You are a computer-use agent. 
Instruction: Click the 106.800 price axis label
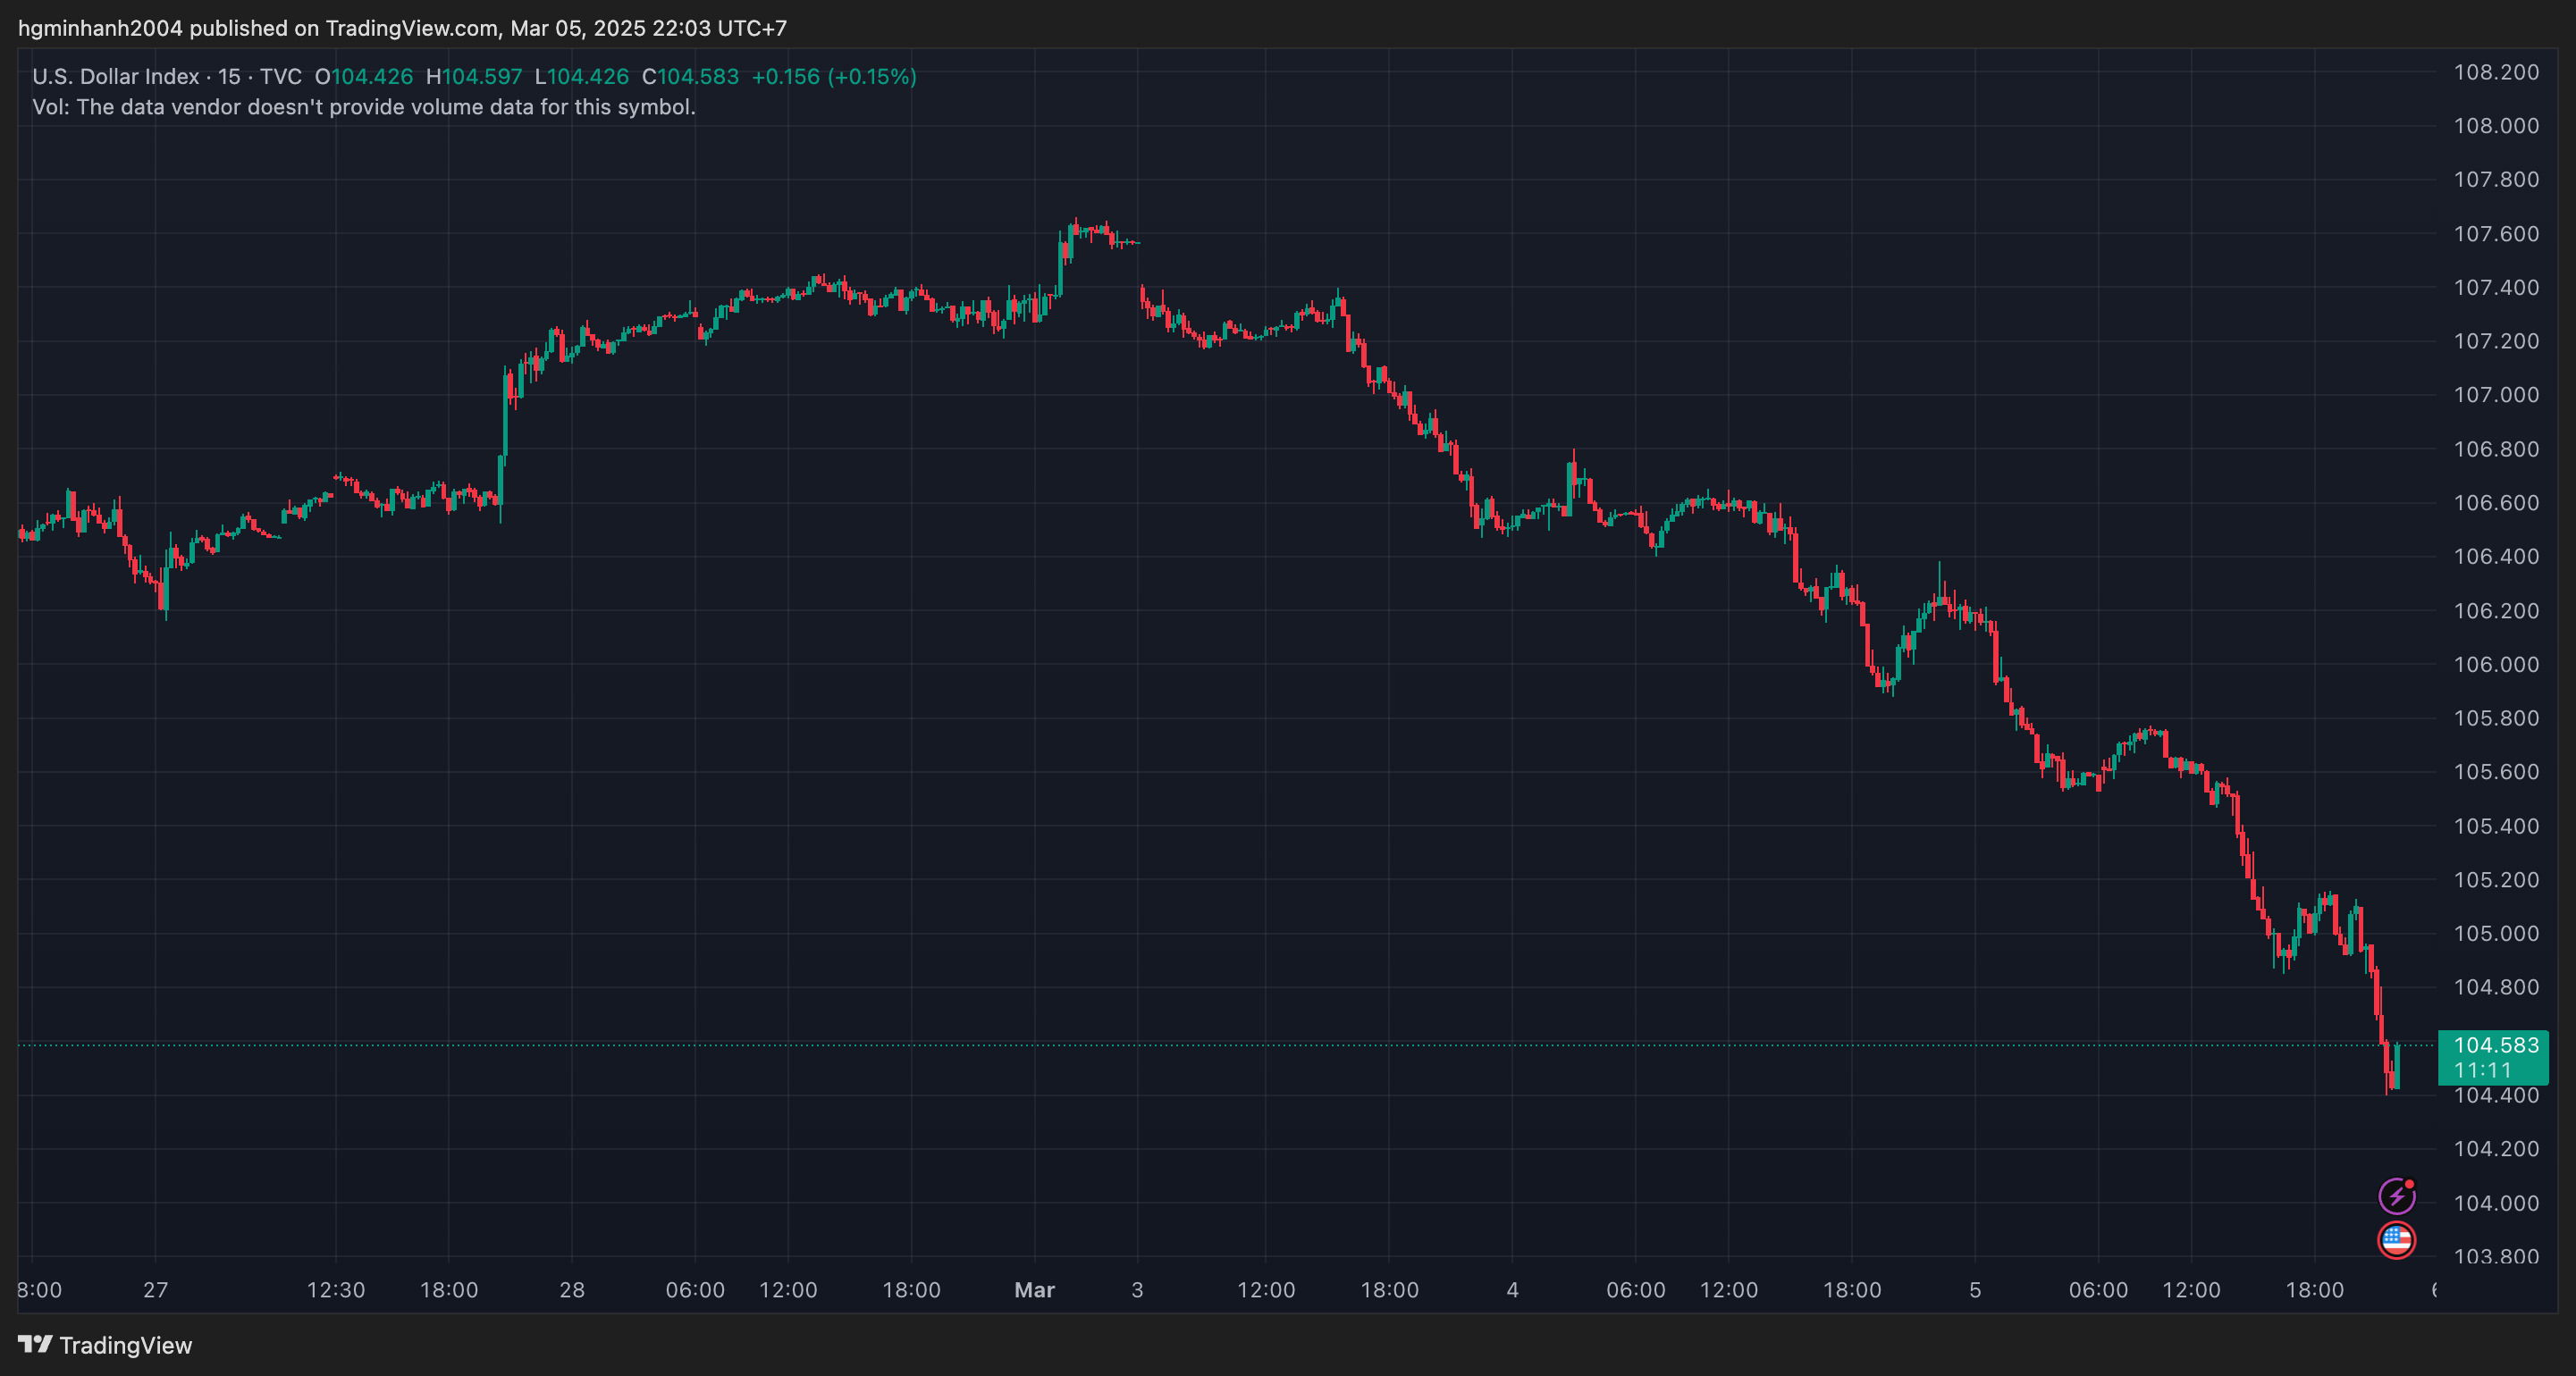2496,449
